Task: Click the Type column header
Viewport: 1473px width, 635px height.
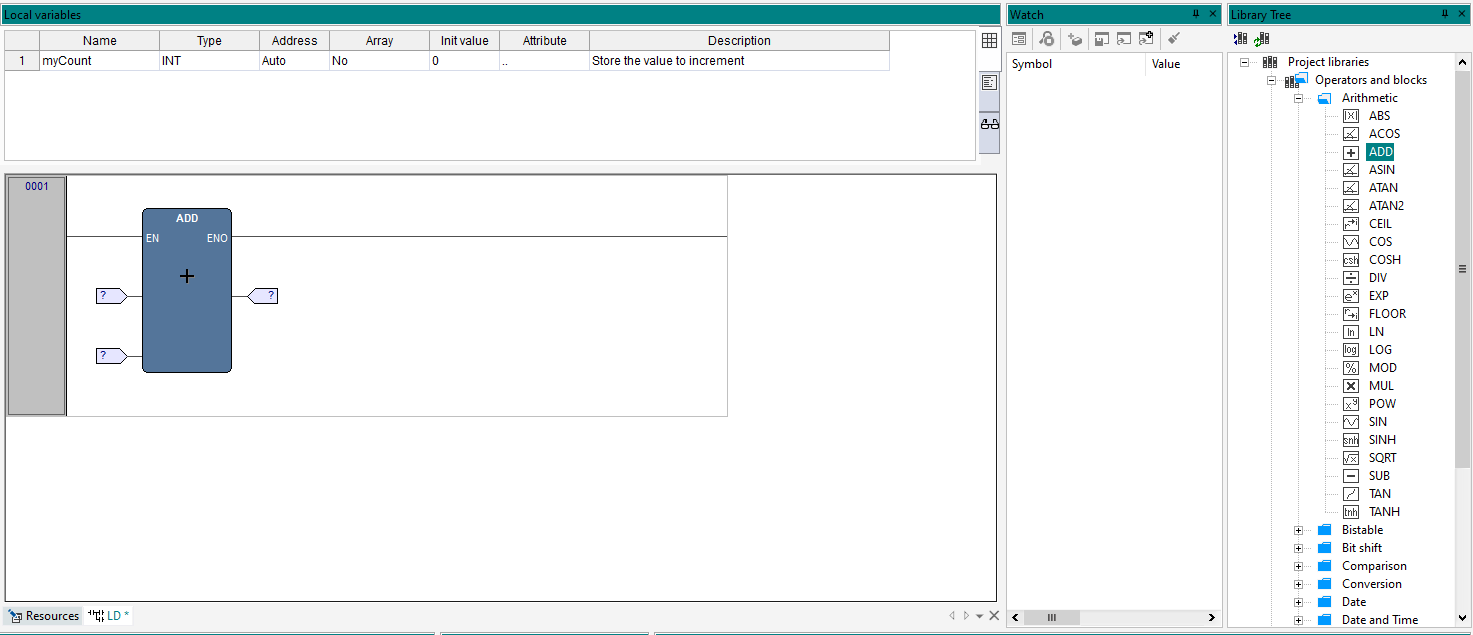Action: click(209, 41)
